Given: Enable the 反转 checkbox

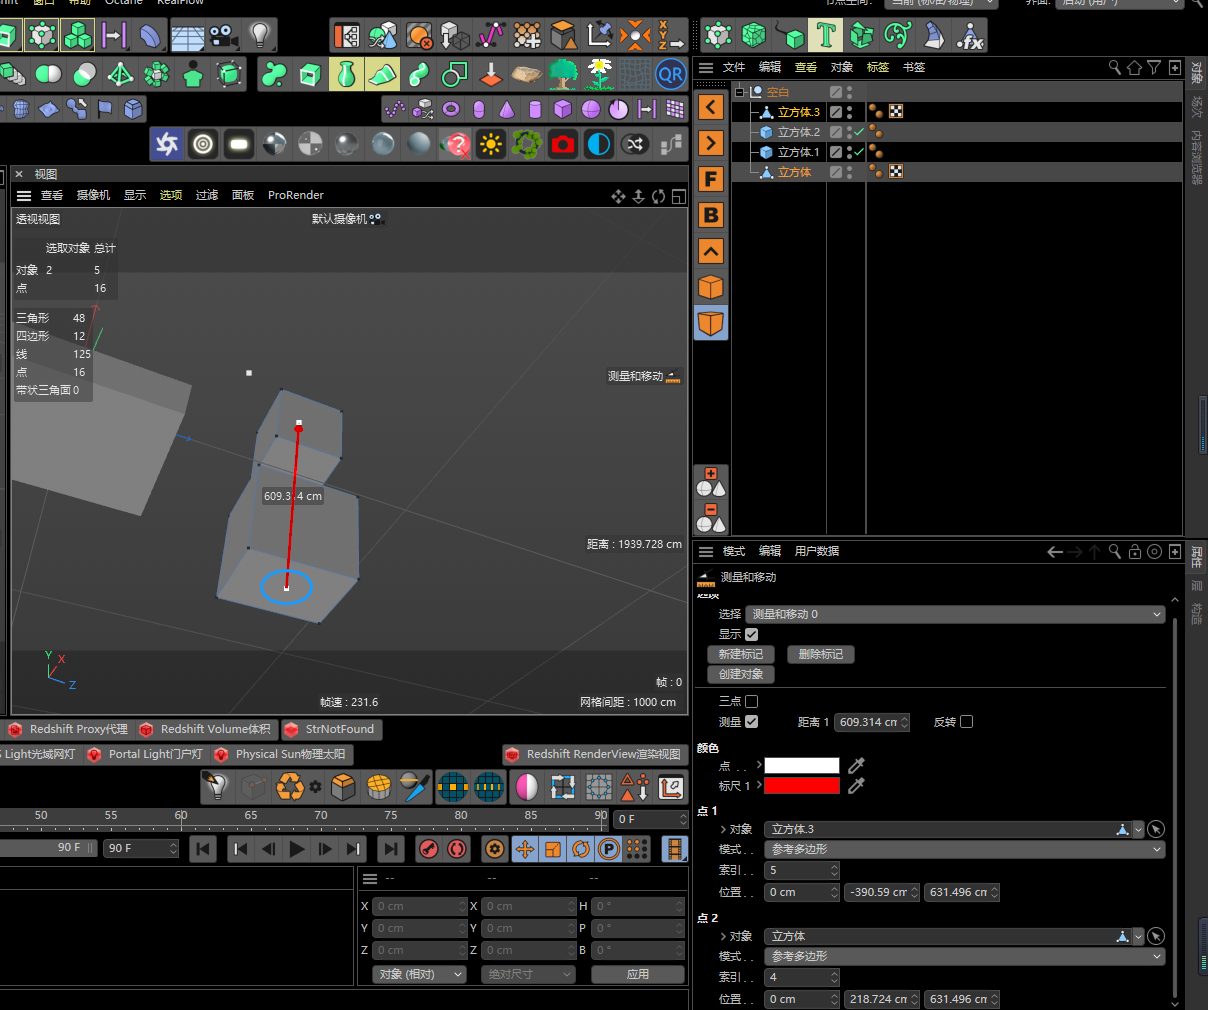Looking at the screenshot, I should coord(967,721).
